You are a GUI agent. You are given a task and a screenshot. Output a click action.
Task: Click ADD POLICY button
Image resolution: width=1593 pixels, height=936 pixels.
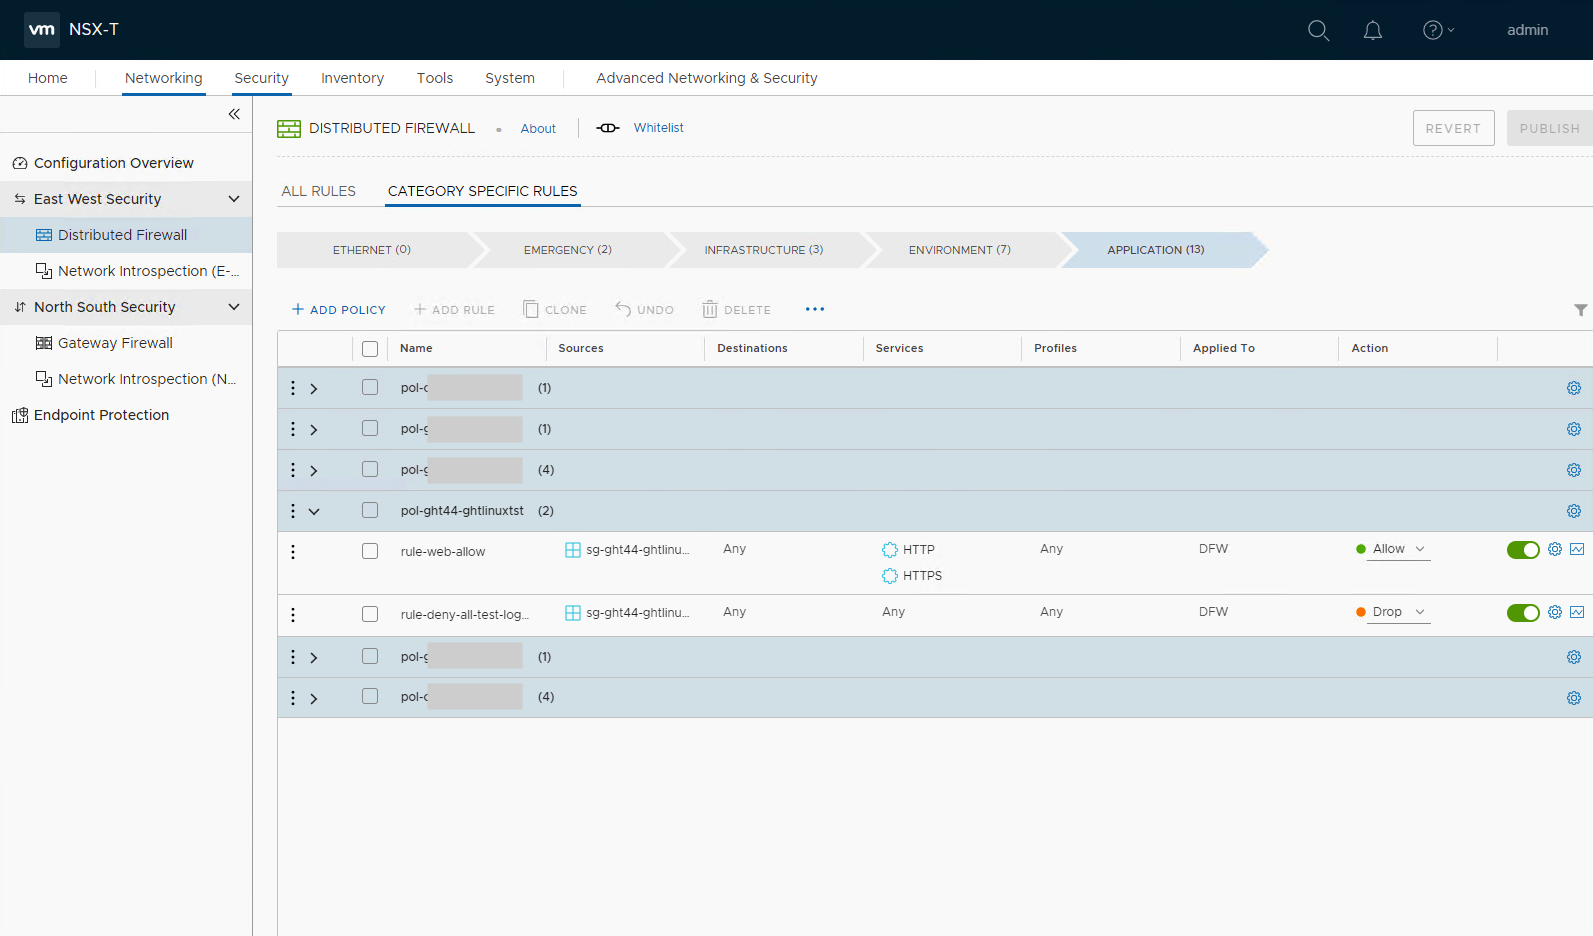coord(338,310)
